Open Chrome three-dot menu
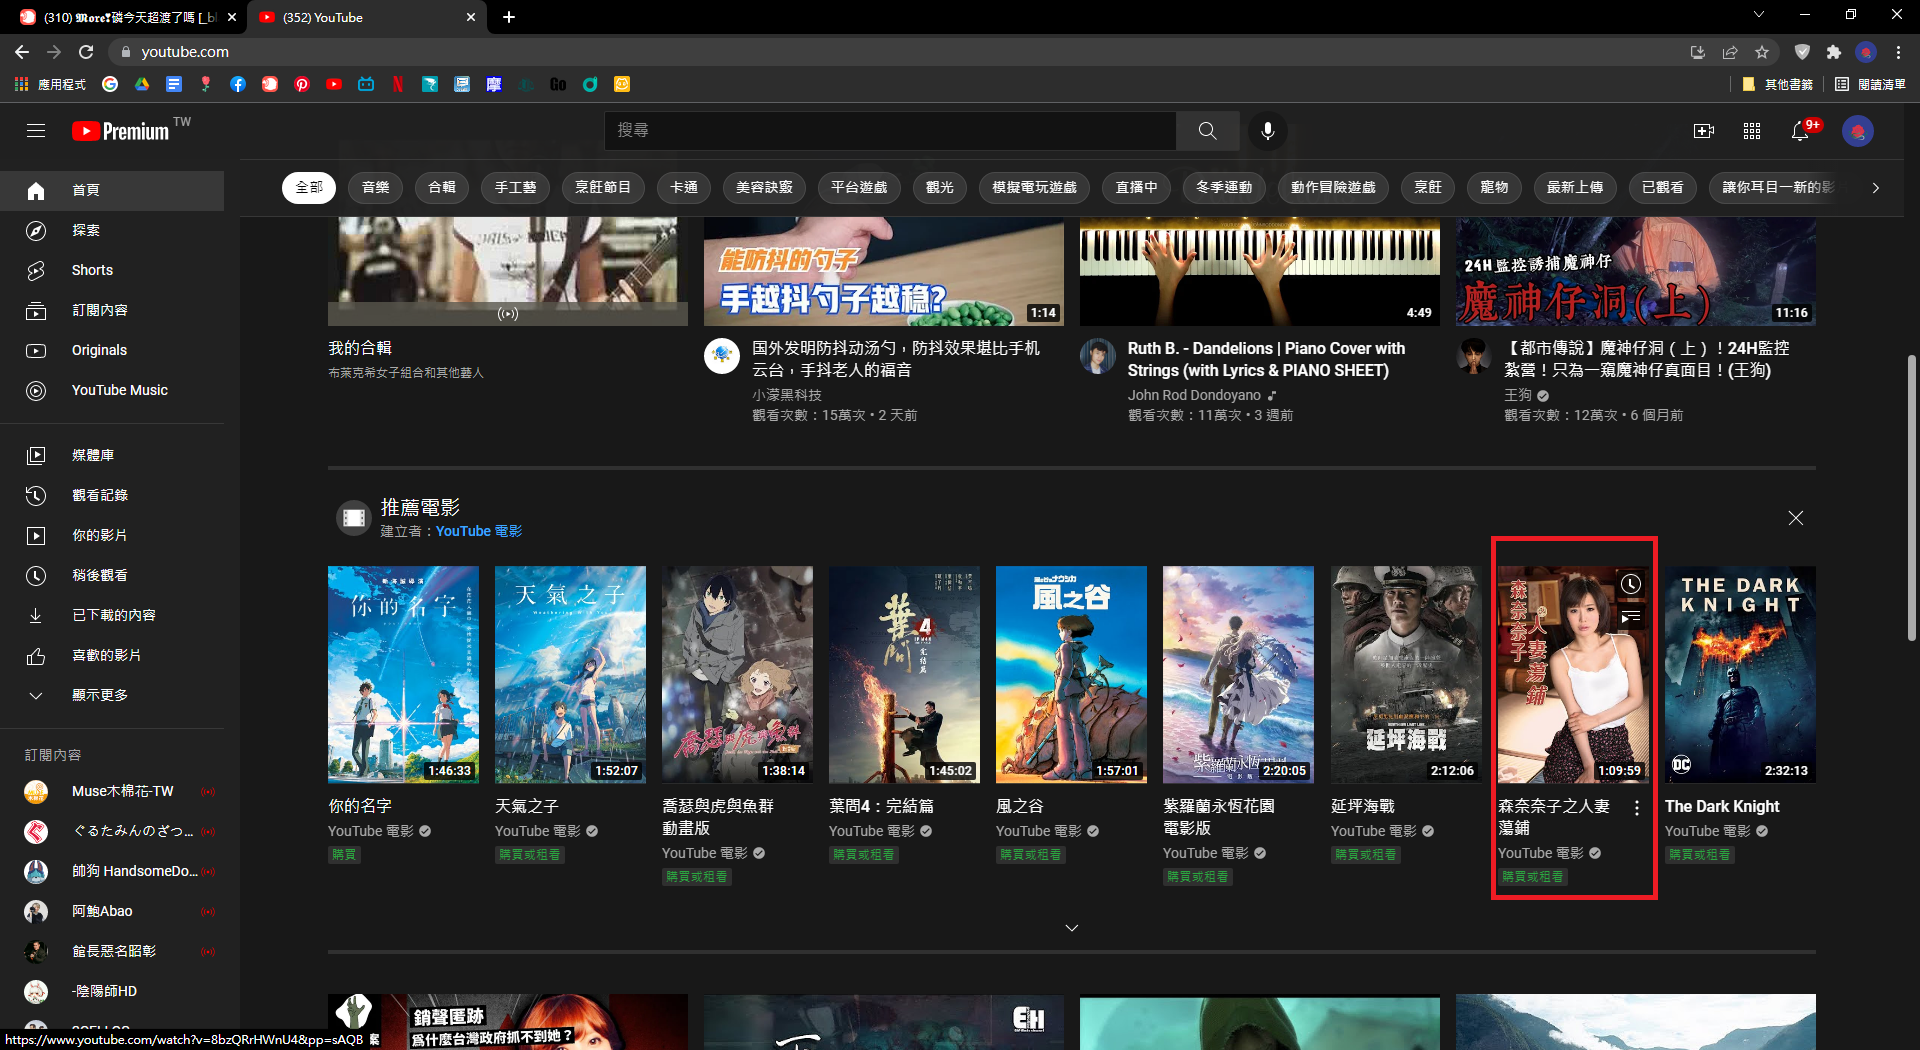1920x1050 pixels. 1898,52
